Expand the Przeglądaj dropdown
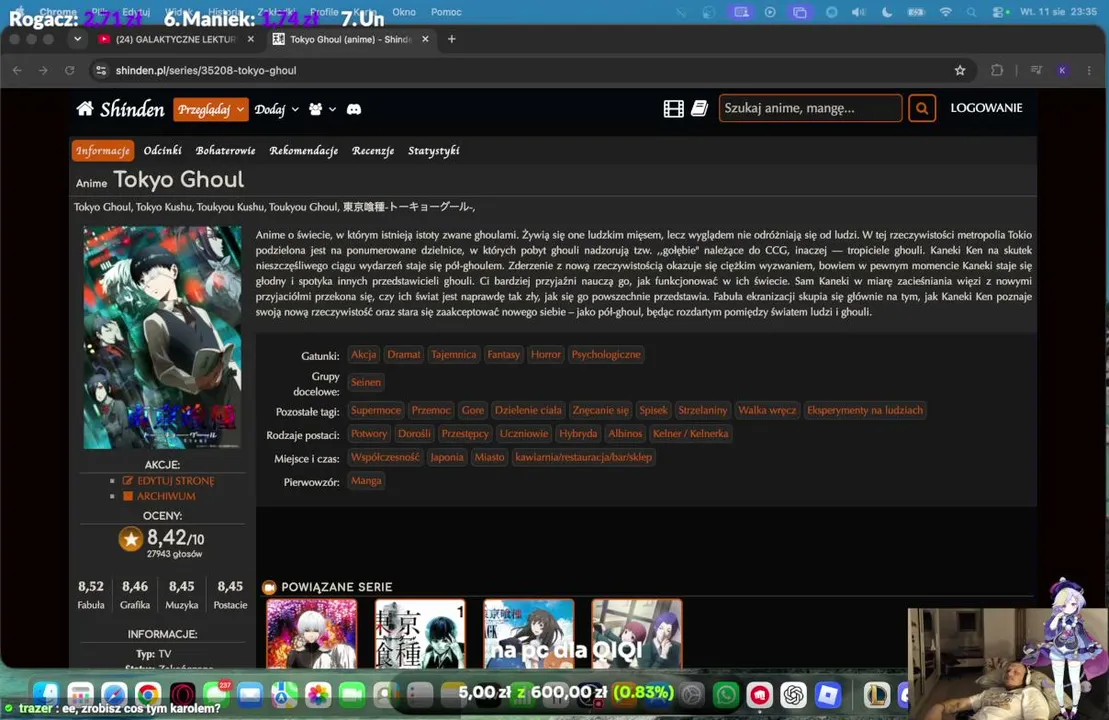The image size is (1109, 720). (x=211, y=109)
